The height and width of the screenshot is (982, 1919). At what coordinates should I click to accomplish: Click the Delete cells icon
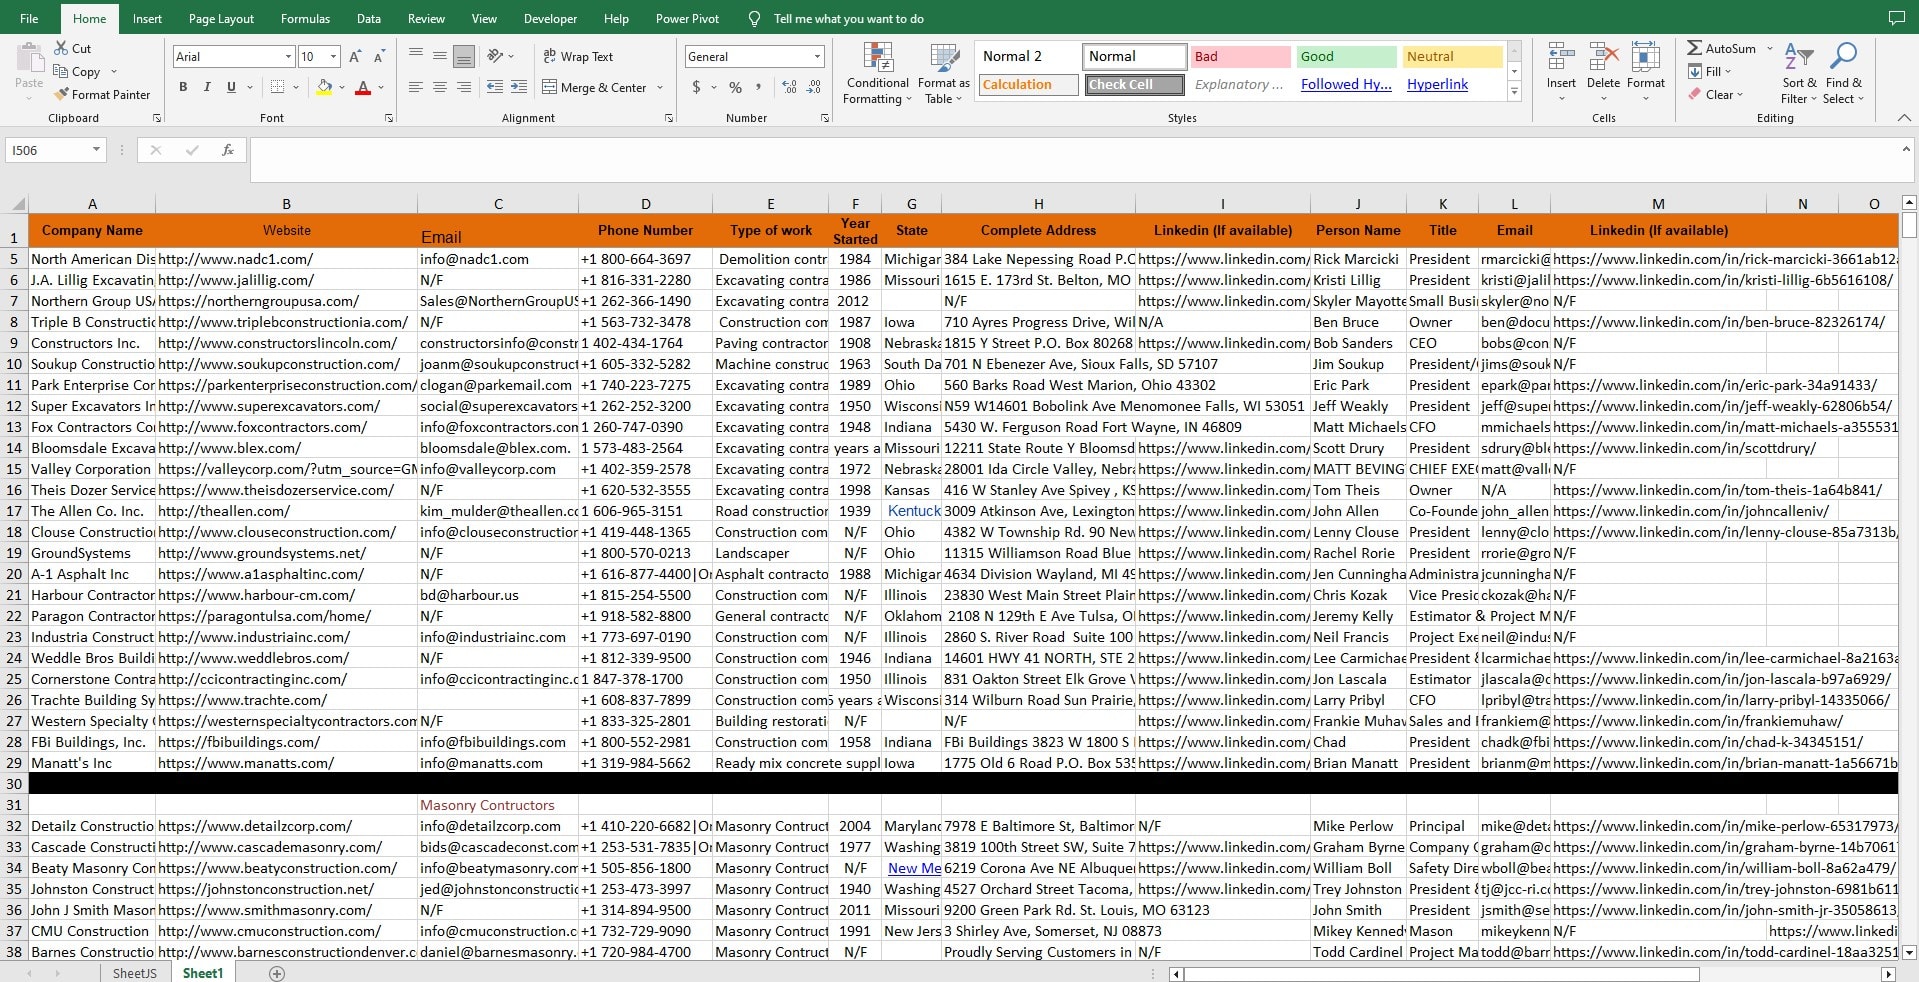(x=1603, y=57)
